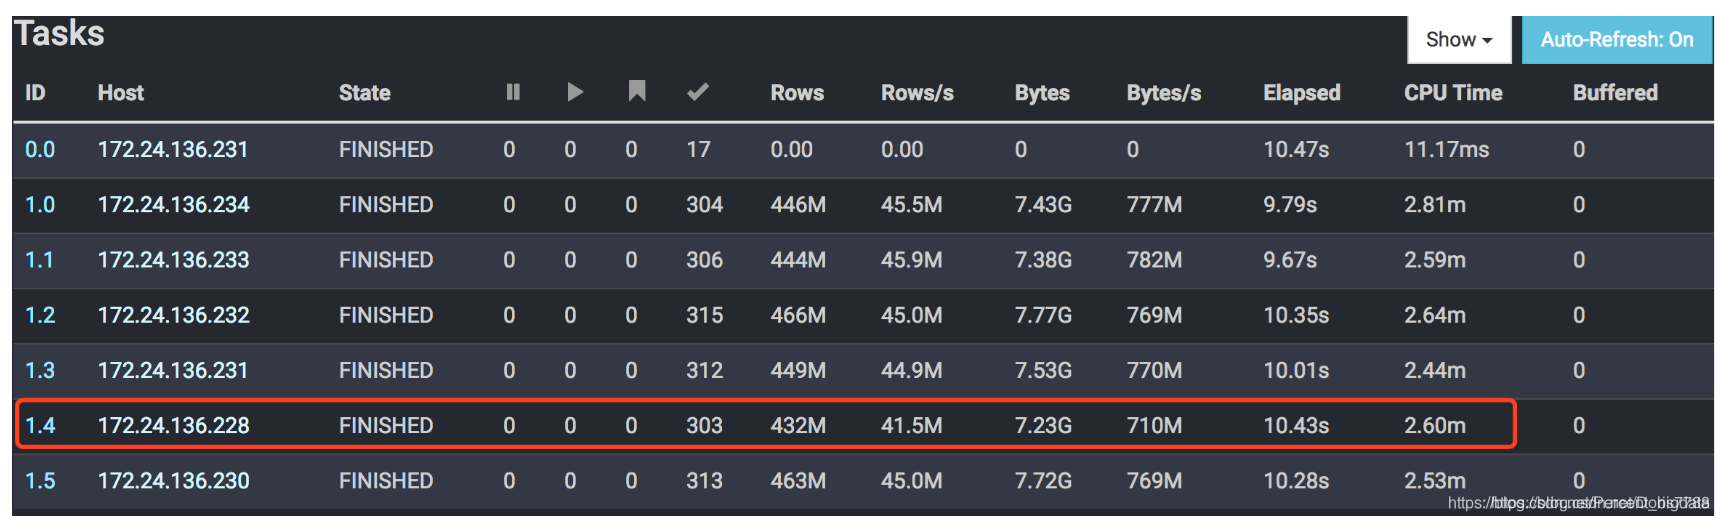Click bytes per second 777M
The image size is (1720, 522).
1154,205
